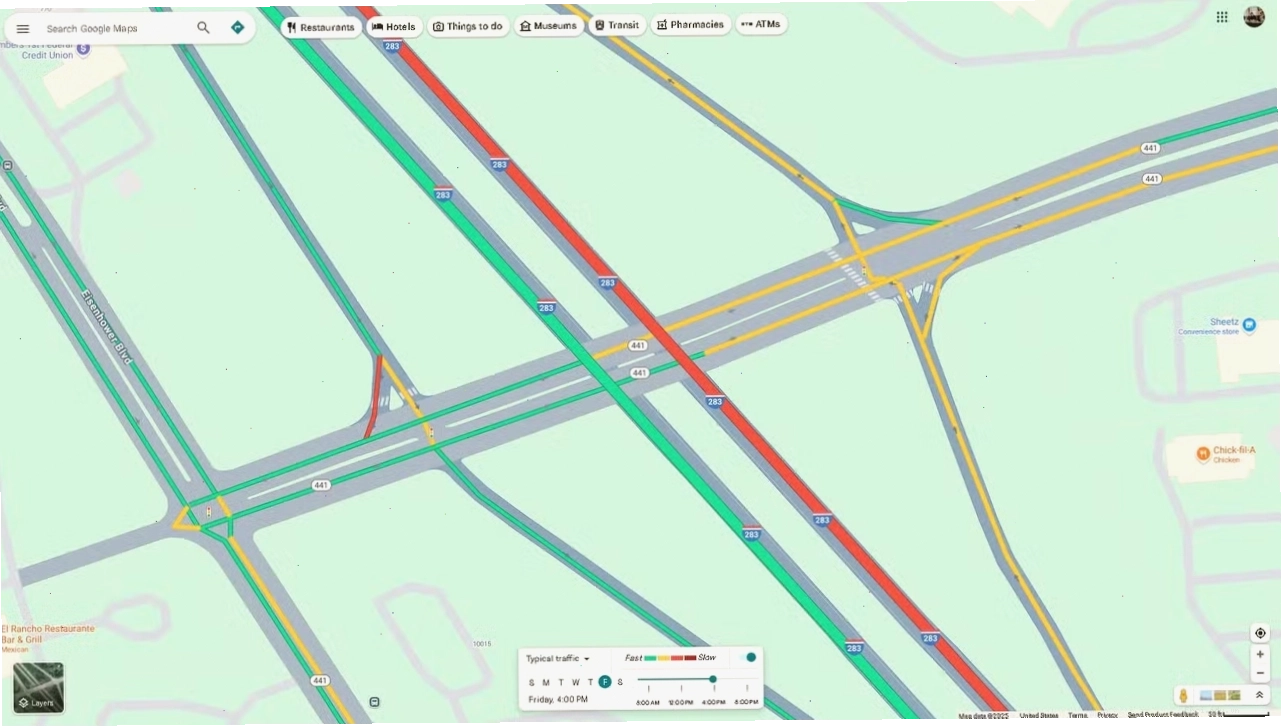Select the Street View pegman icon
Screen dimensions: 1281x727
(x=1184, y=695)
